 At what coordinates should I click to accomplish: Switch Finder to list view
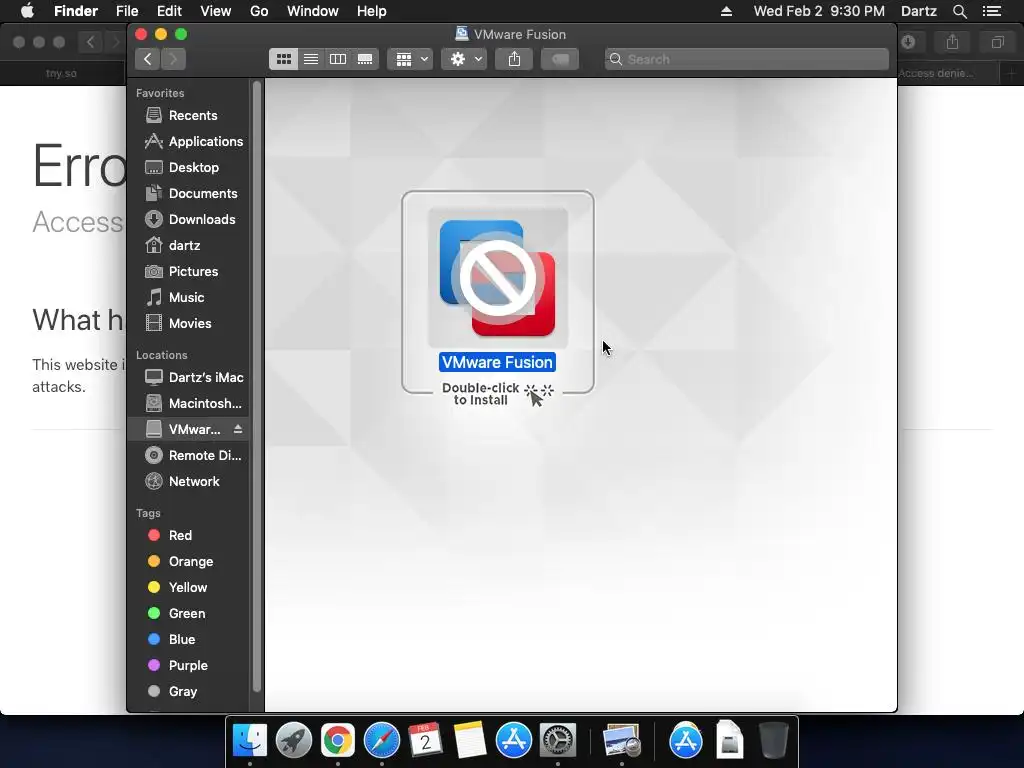coord(311,59)
